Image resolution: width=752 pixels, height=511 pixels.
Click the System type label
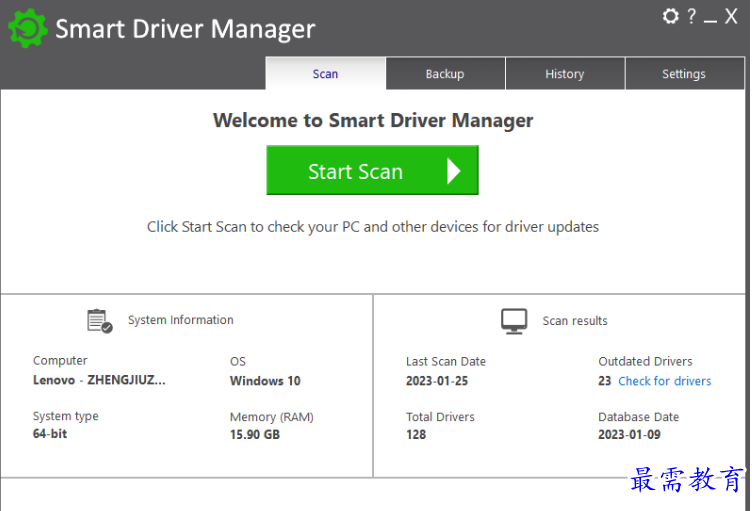[66, 416]
